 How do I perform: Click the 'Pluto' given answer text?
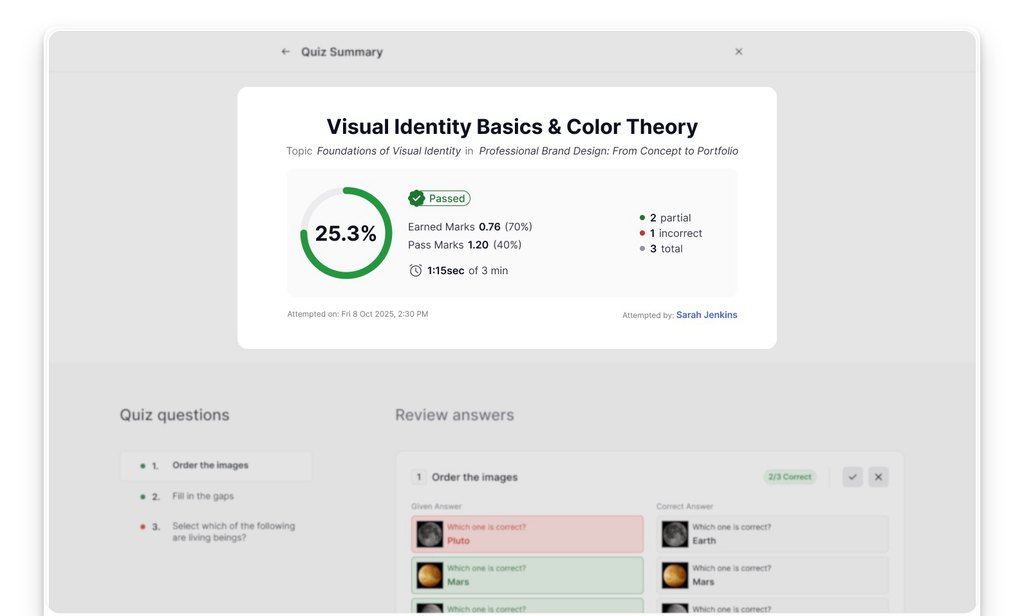tap(458, 541)
